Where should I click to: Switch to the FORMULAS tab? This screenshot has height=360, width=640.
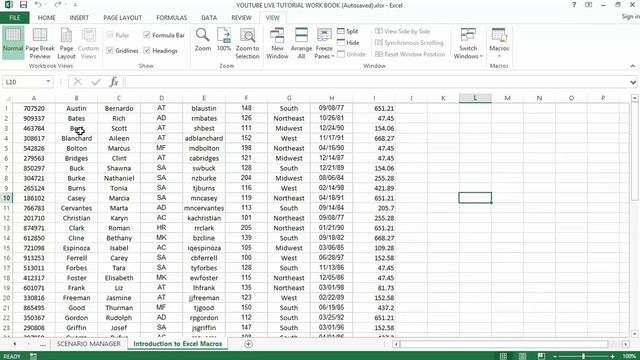pyautogui.click(x=171, y=18)
